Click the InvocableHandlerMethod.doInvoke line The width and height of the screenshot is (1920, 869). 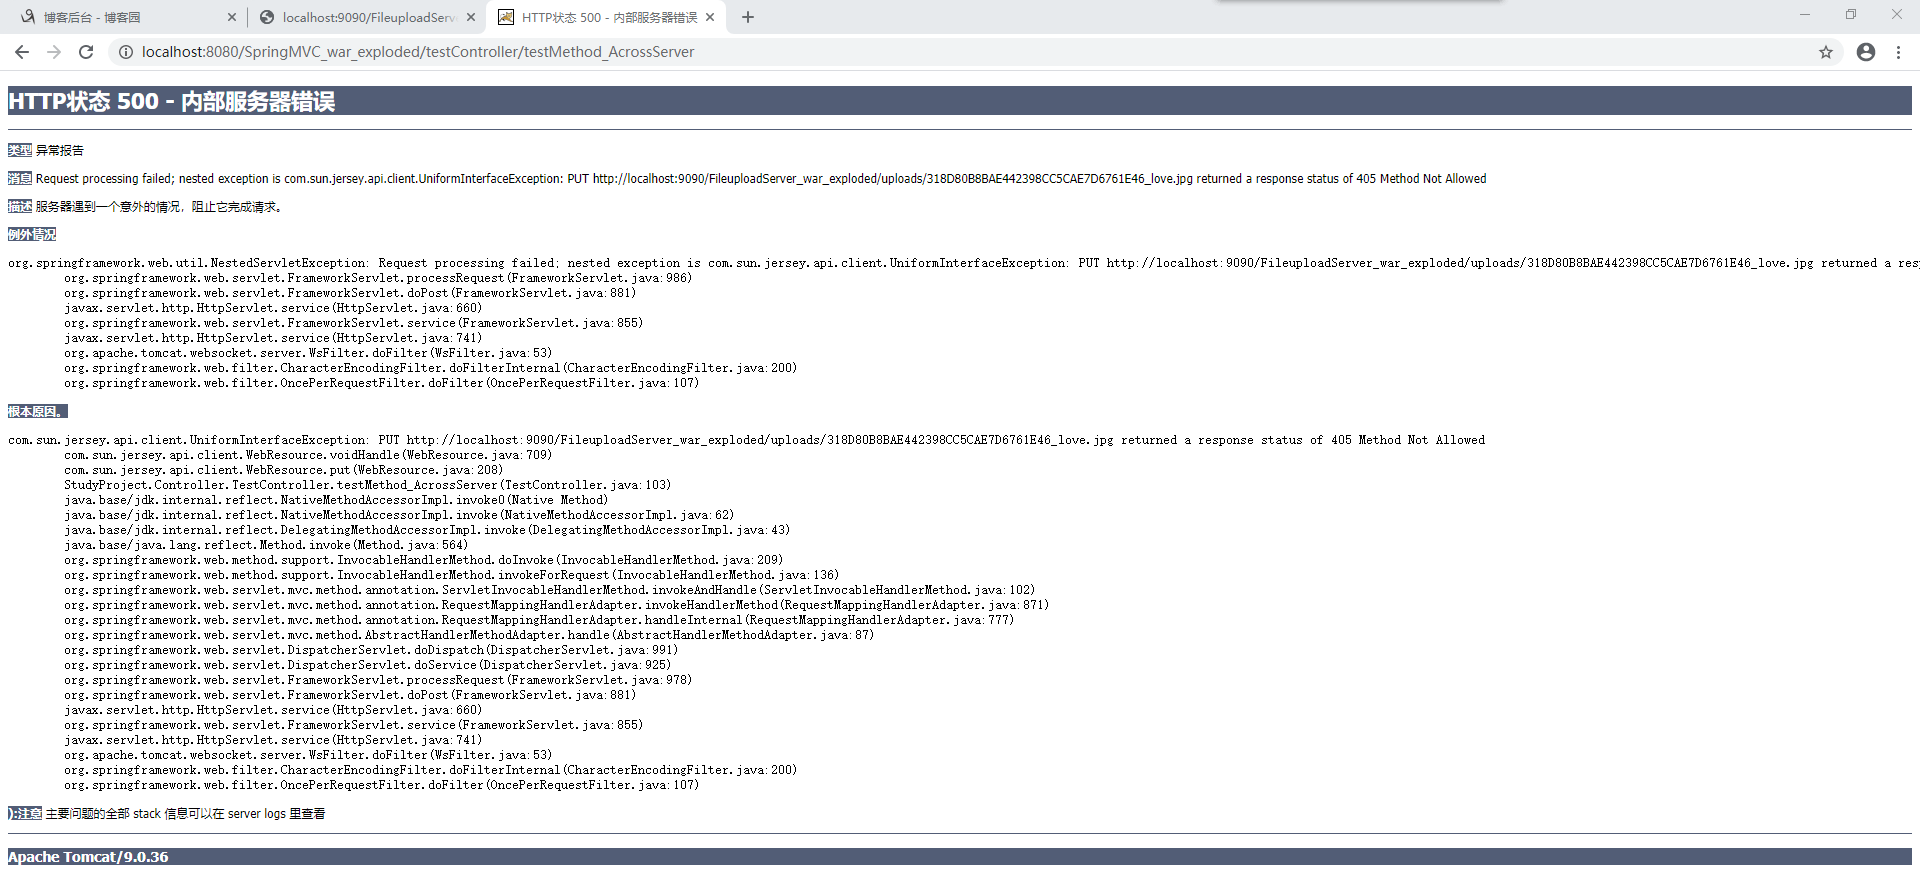[x=424, y=560]
